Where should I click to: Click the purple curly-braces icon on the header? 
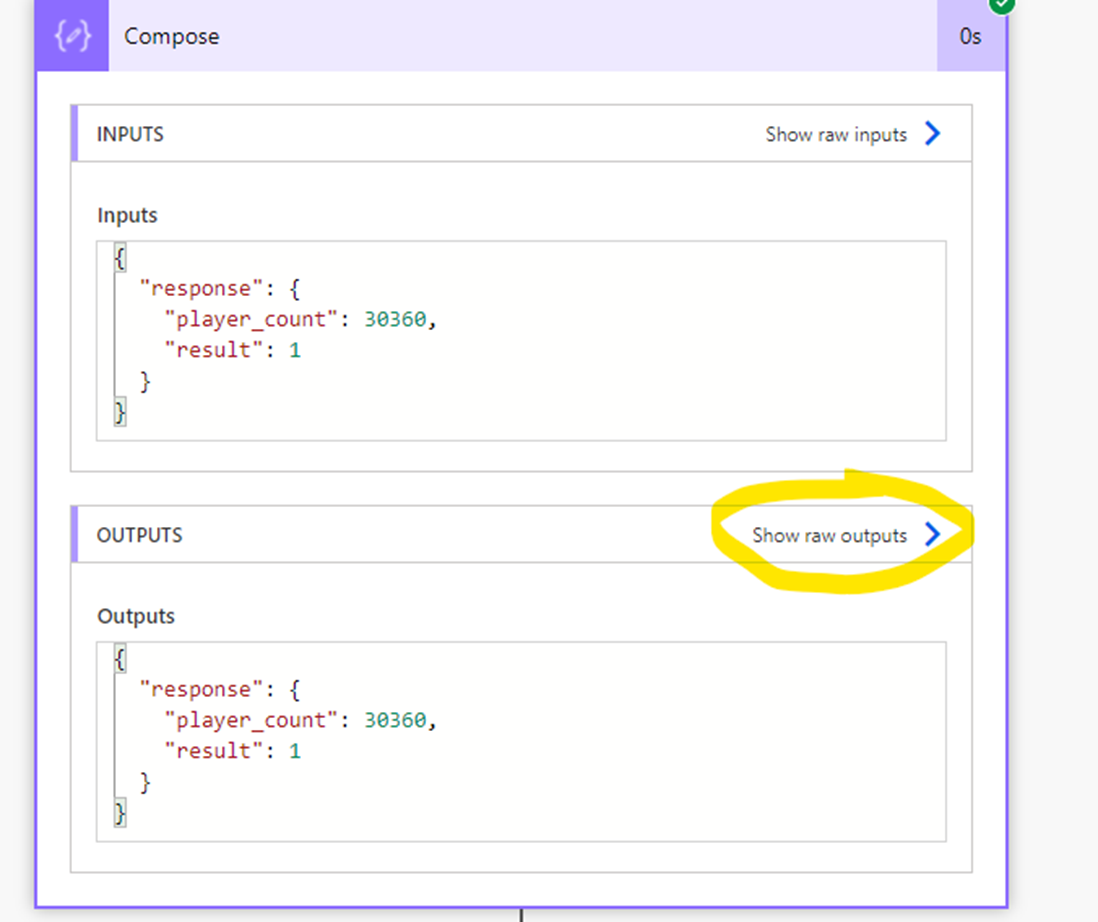point(71,36)
